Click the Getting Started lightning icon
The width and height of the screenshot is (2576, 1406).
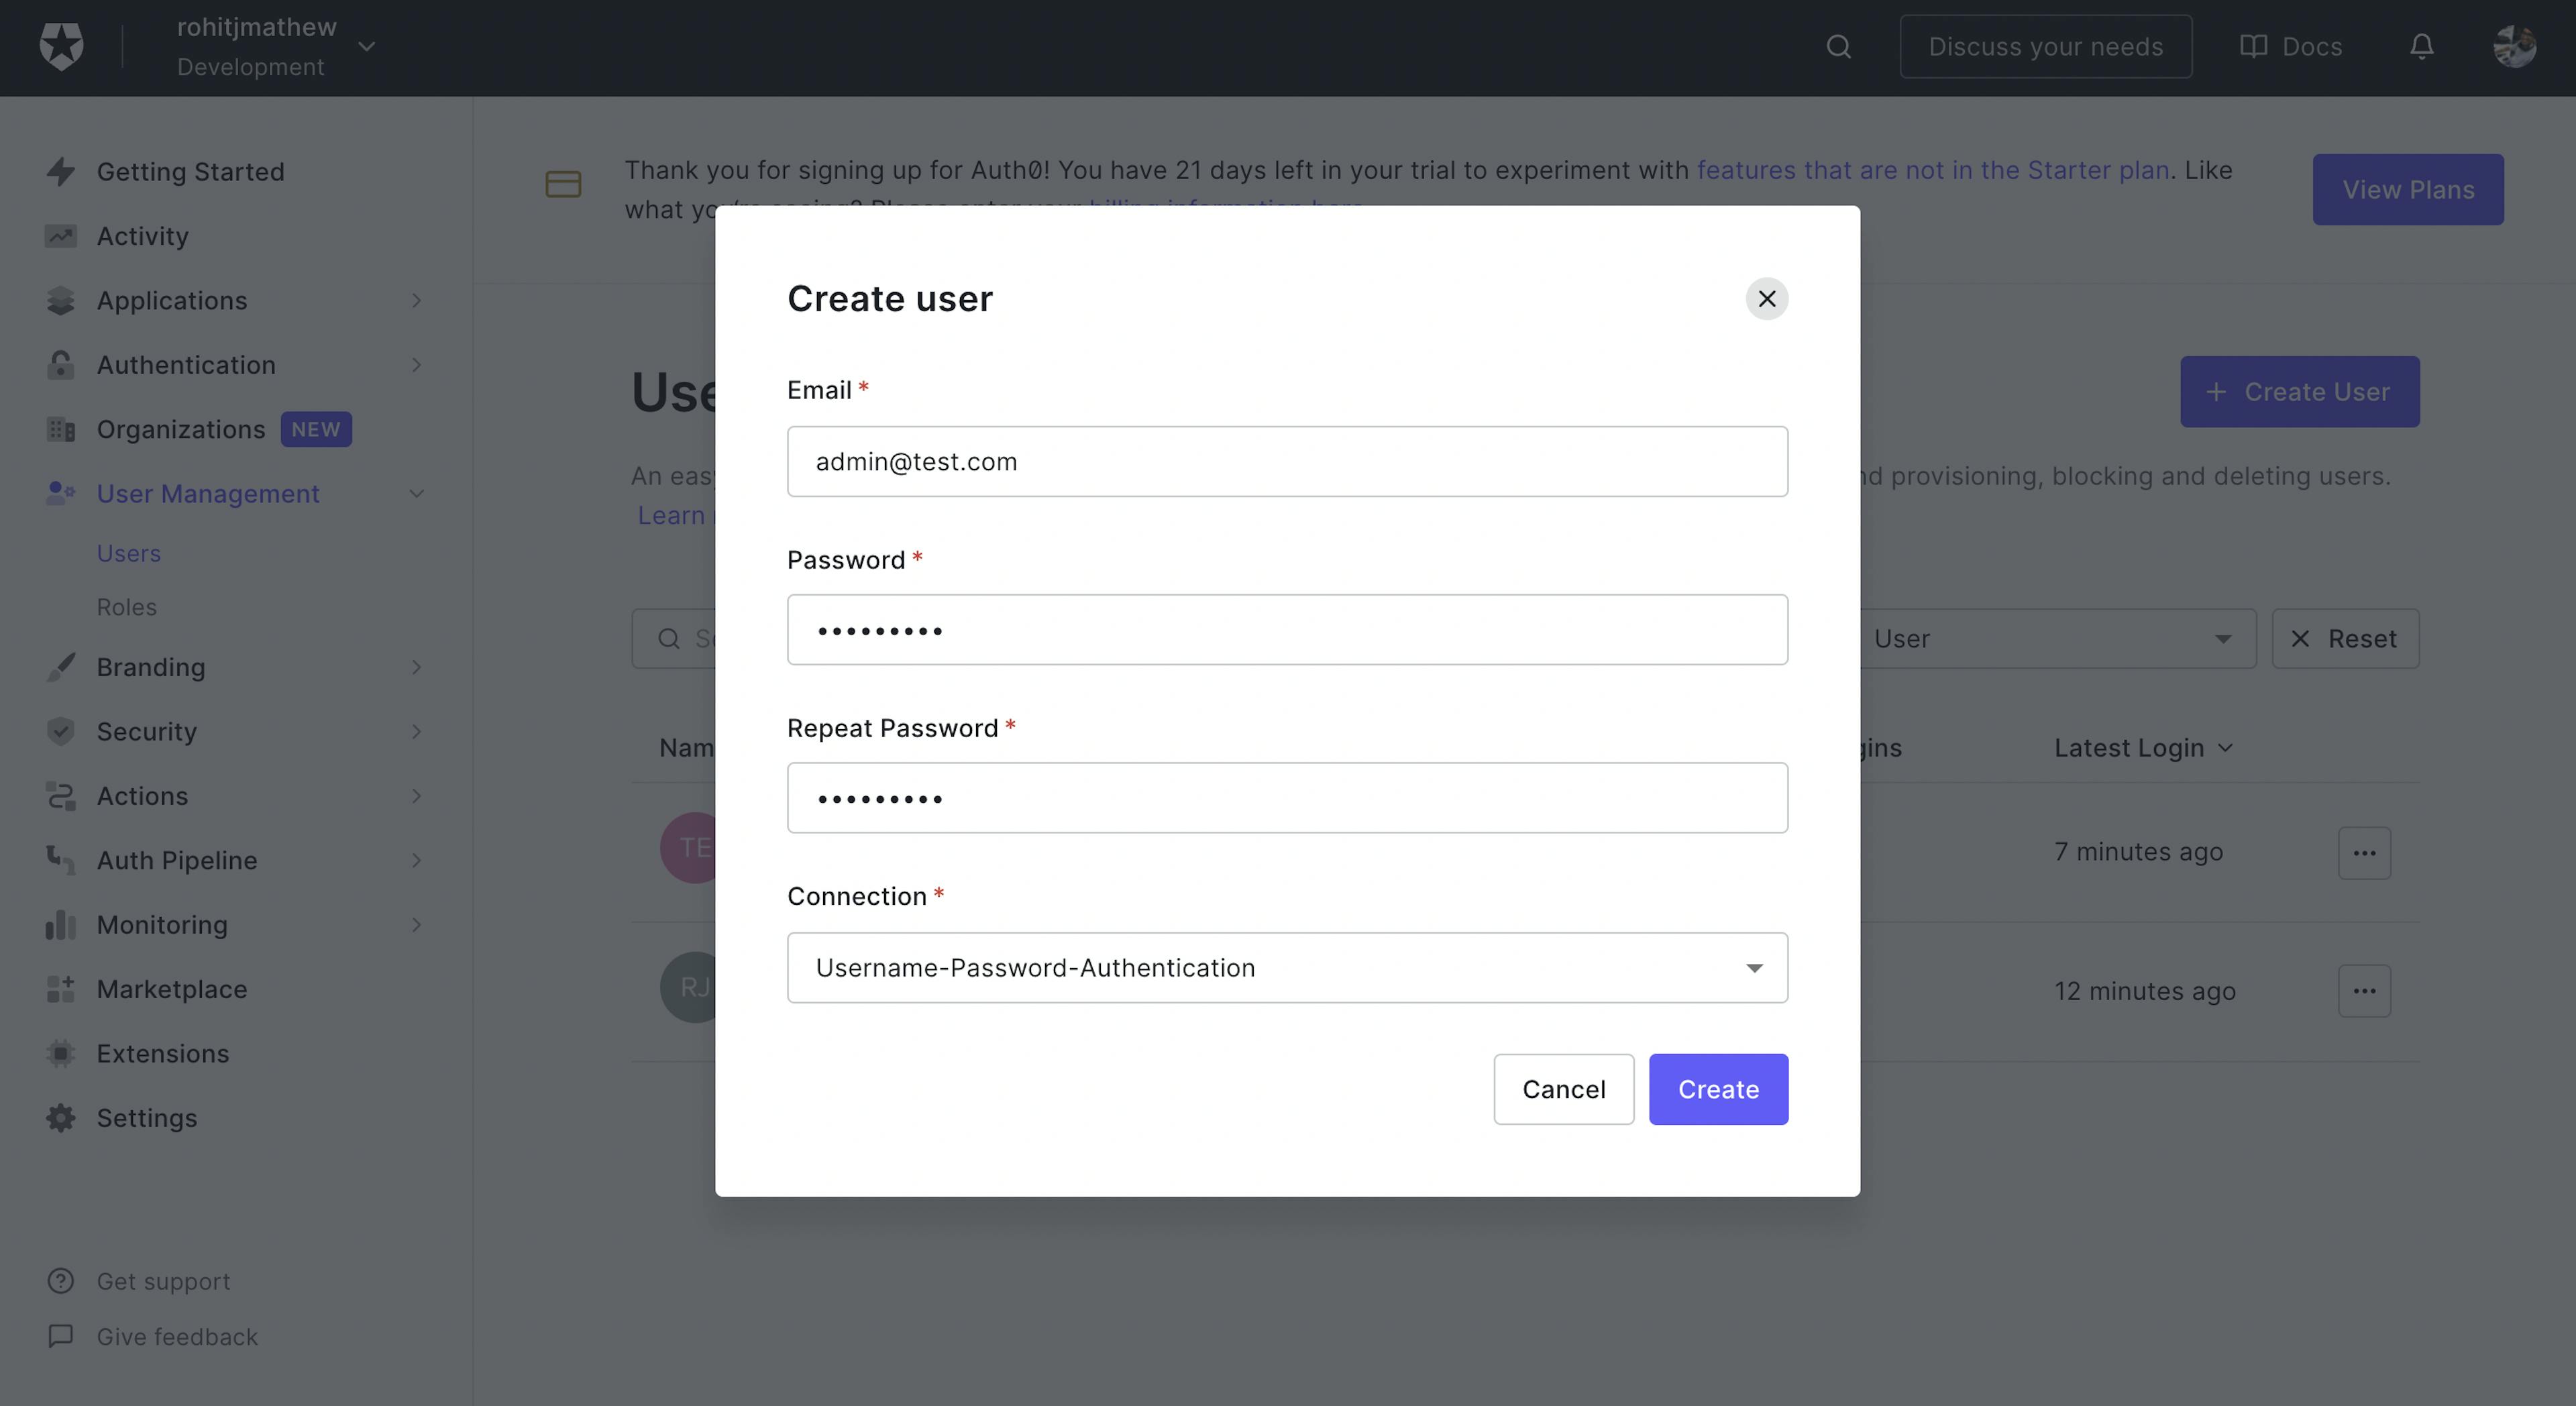60,172
